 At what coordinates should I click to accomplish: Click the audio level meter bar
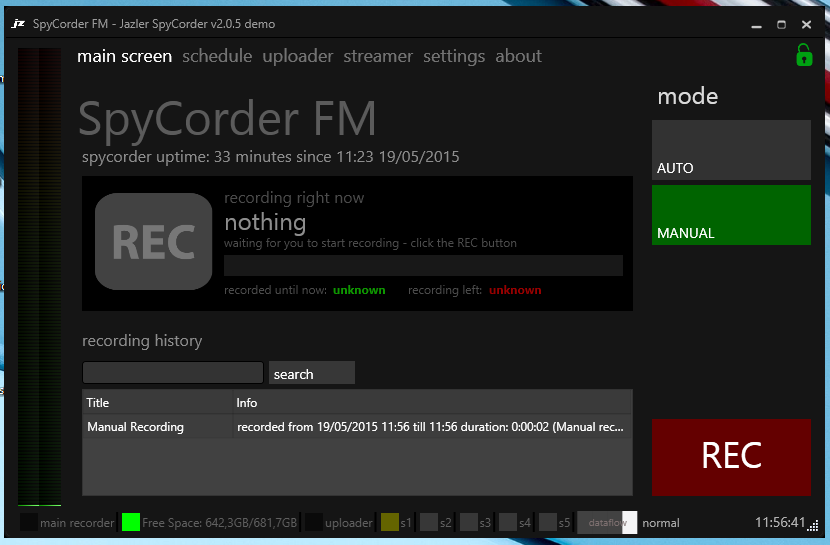pyautogui.click(x=39, y=277)
